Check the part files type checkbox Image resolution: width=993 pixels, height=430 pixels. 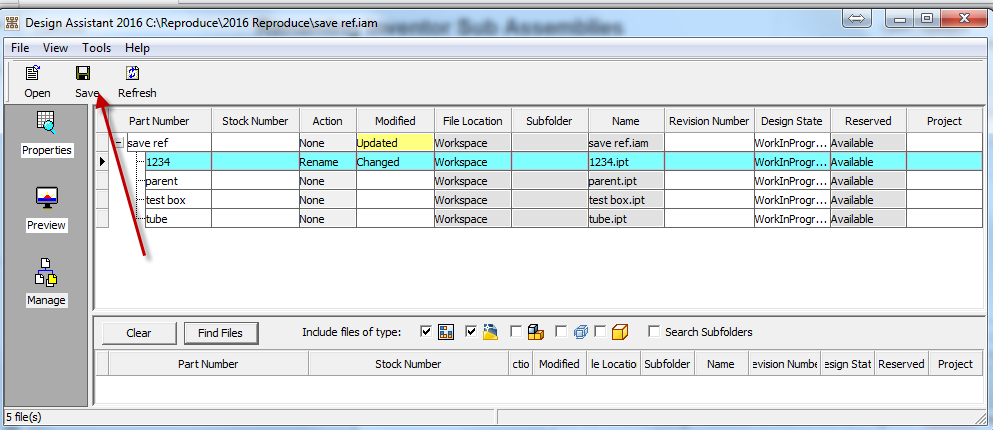pos(601,331)
